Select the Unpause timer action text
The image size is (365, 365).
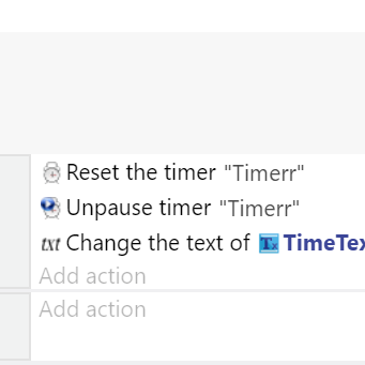(139, 208)
